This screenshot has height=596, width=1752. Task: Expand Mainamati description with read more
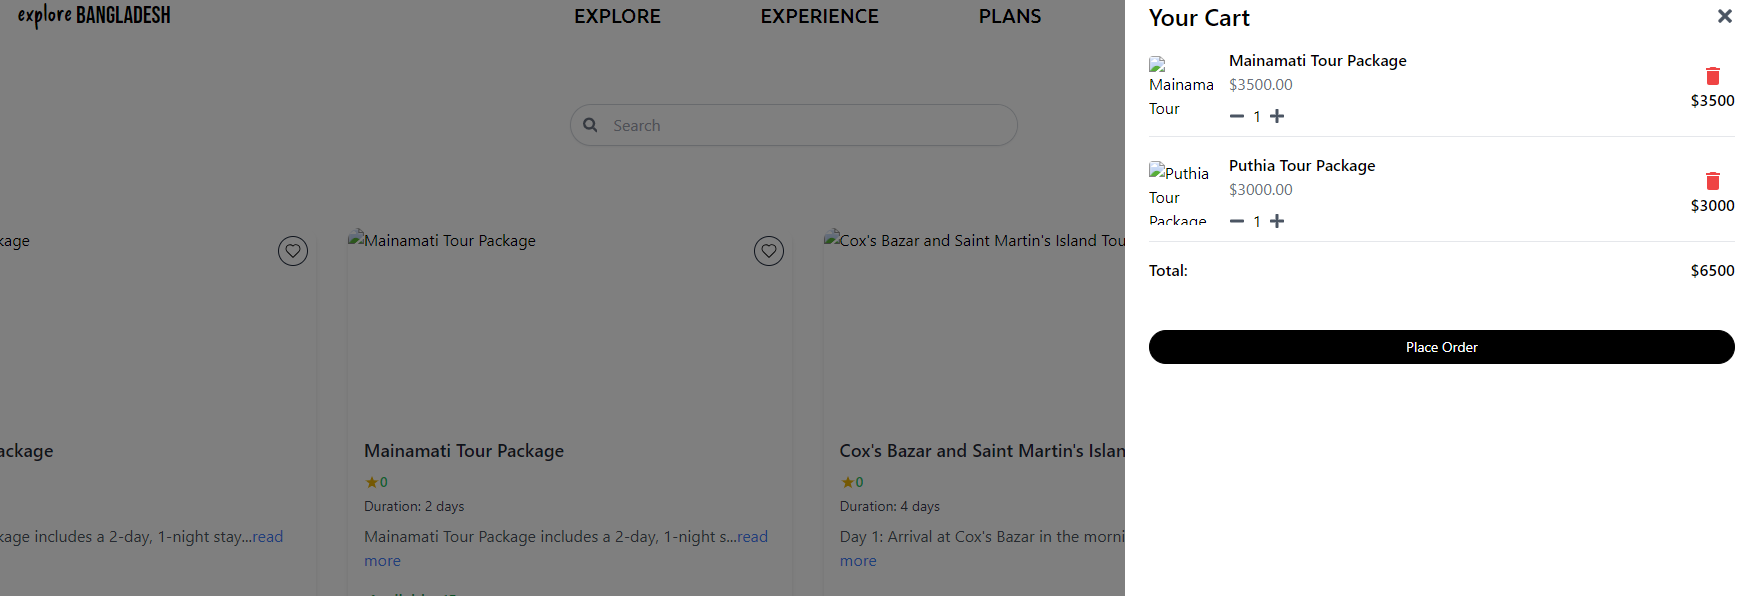[752, 537]
